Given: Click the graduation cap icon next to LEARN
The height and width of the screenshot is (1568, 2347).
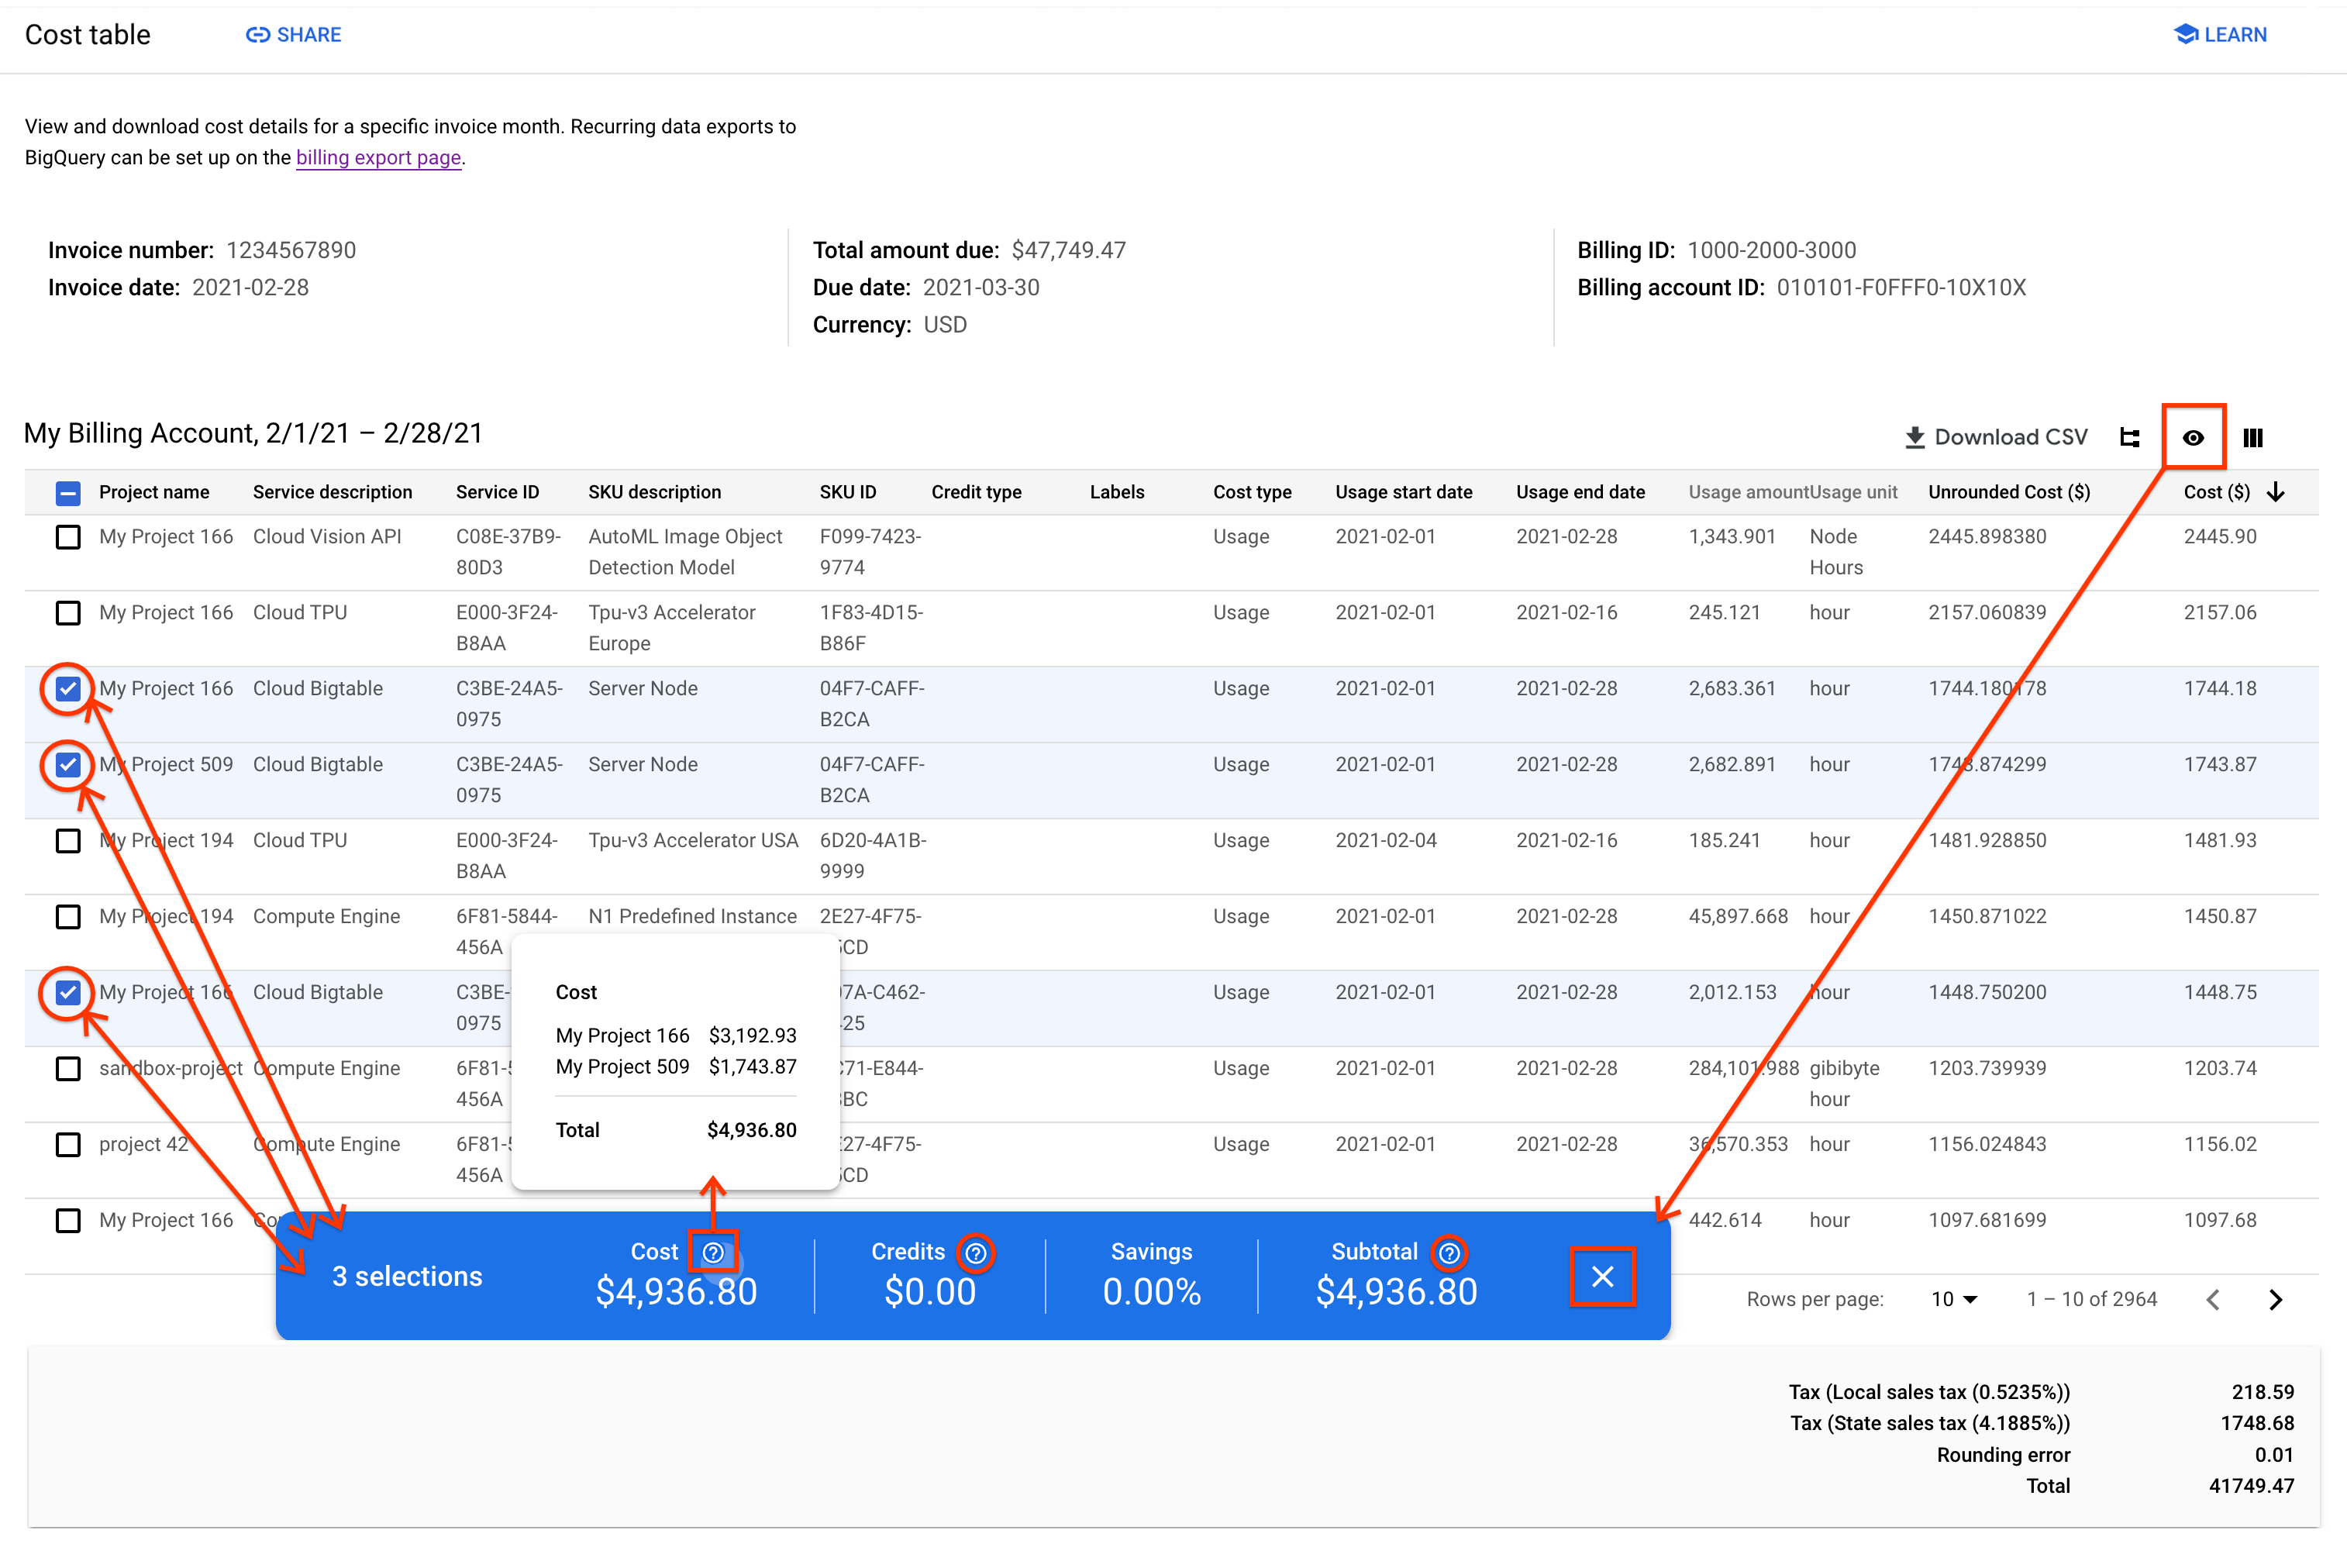Looking at the screenshot, I should point(2185,34).
